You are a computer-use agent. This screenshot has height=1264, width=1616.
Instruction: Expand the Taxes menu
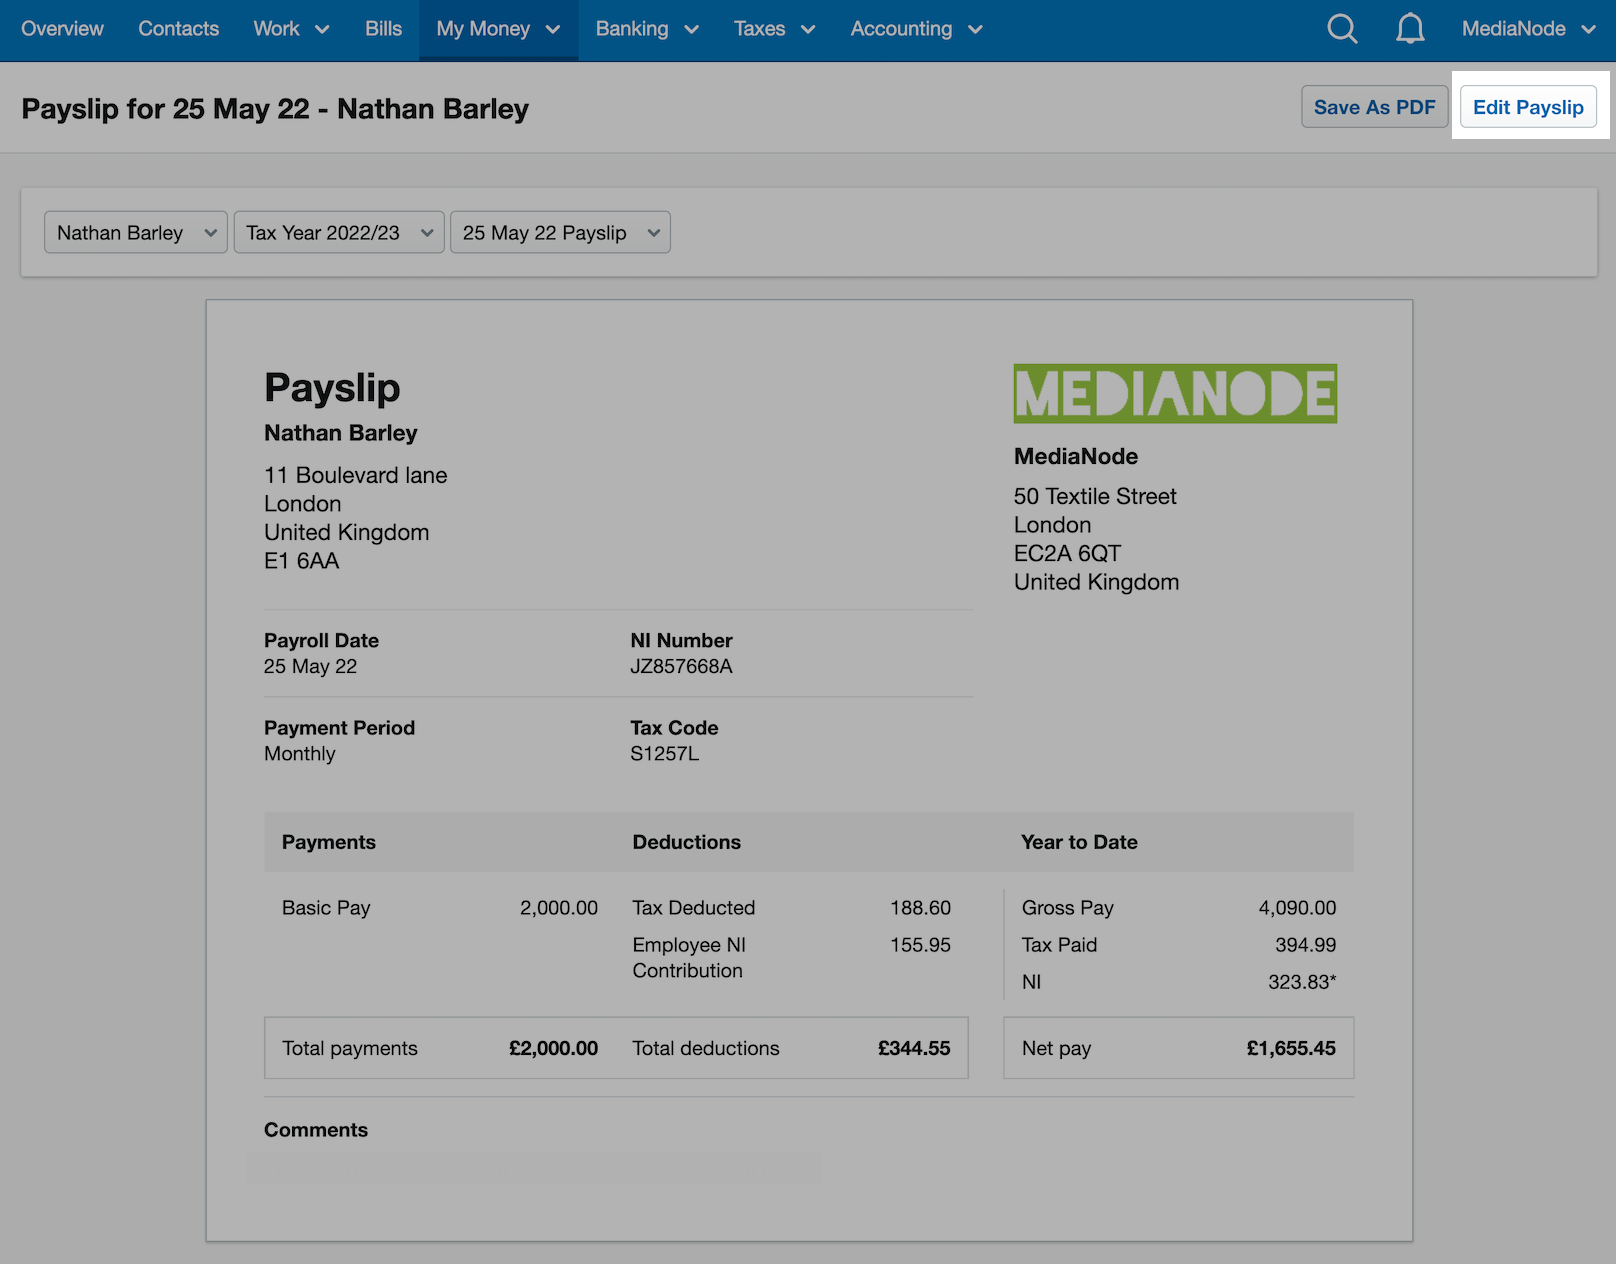[775, 29]
